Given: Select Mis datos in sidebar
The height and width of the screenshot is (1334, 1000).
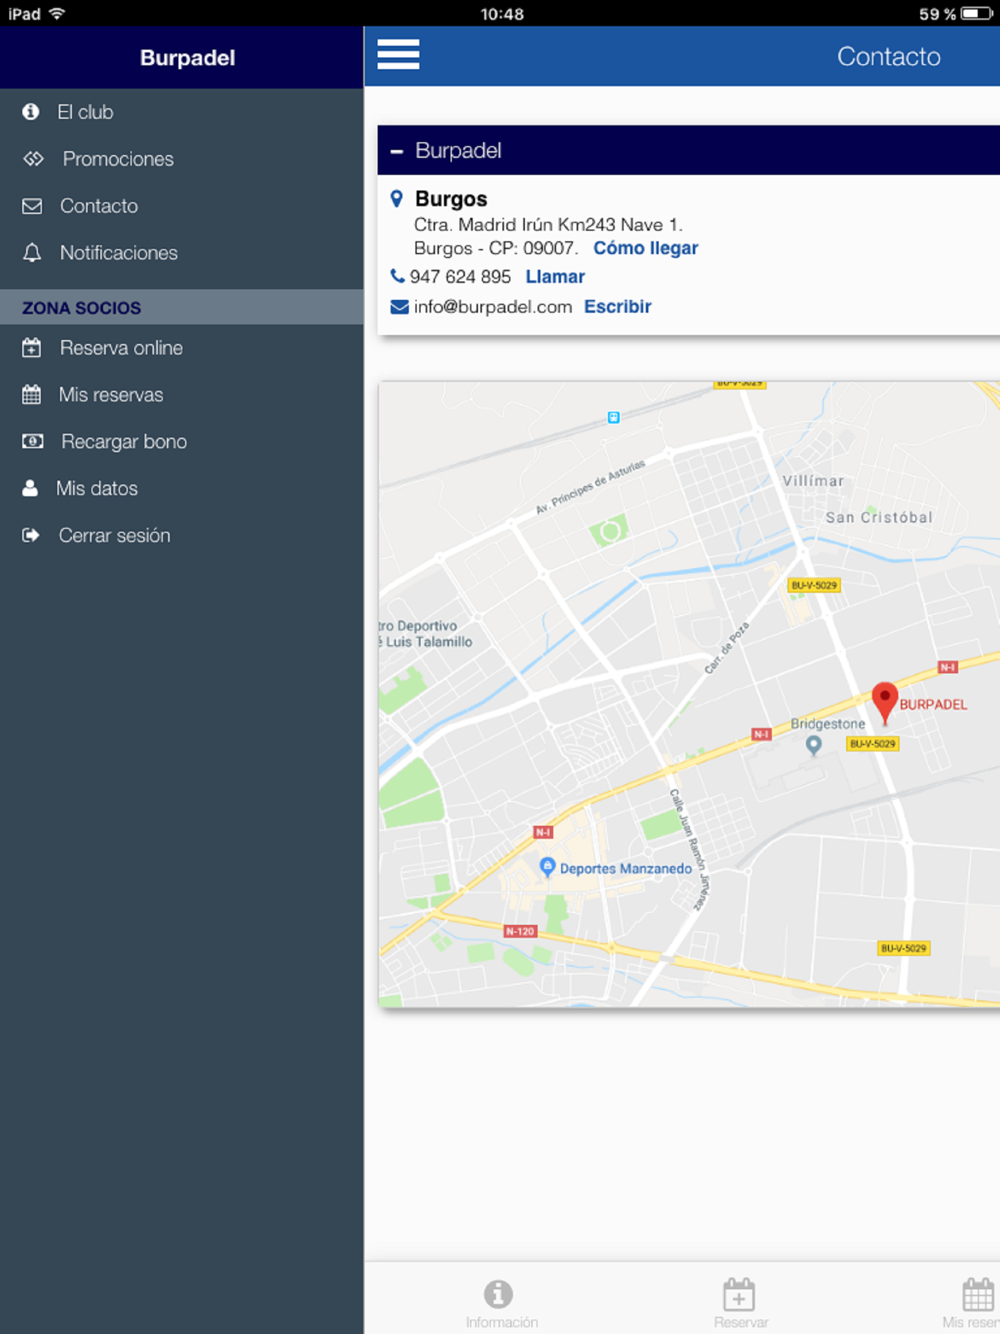Looking at the screenshot, I should point(181,488).
